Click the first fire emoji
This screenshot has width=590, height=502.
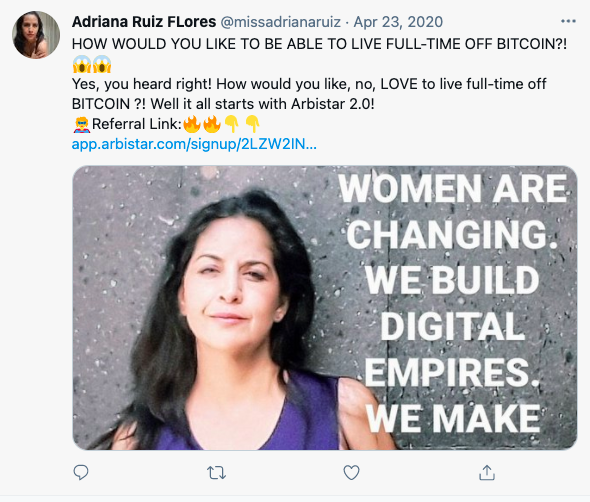tap(192, 124)
